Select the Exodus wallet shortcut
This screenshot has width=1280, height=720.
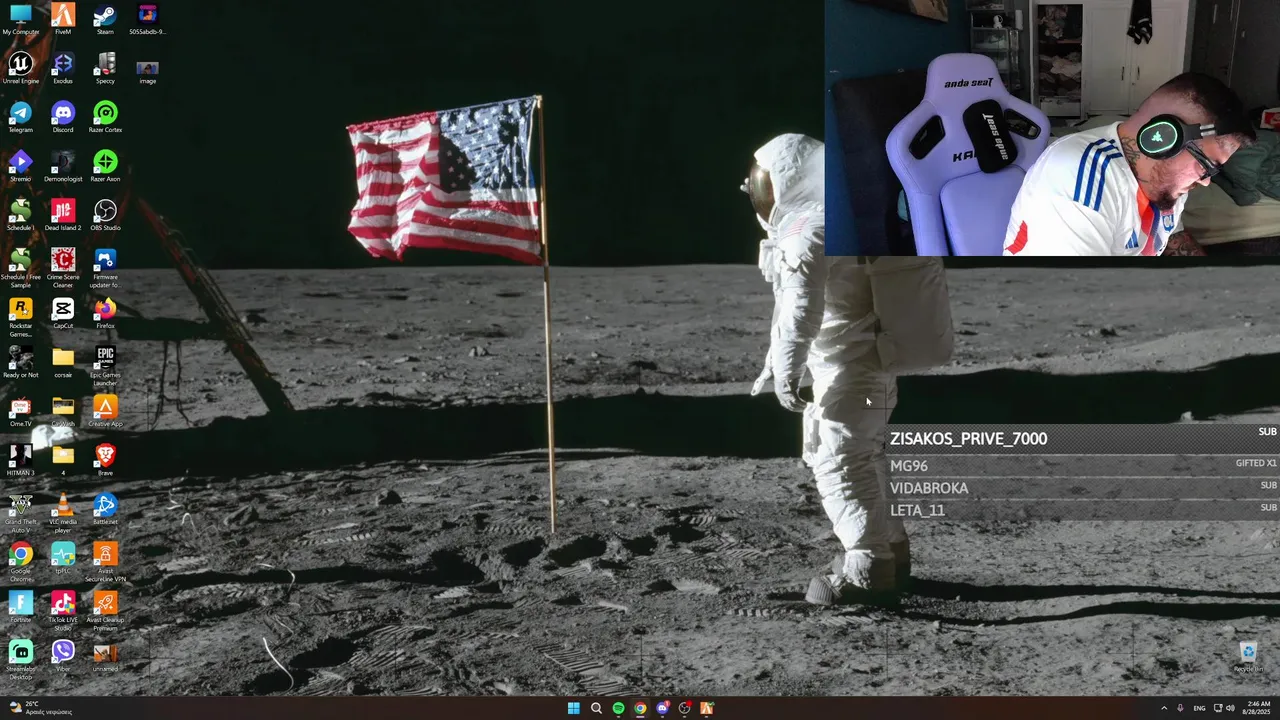(x=63, y=68)
